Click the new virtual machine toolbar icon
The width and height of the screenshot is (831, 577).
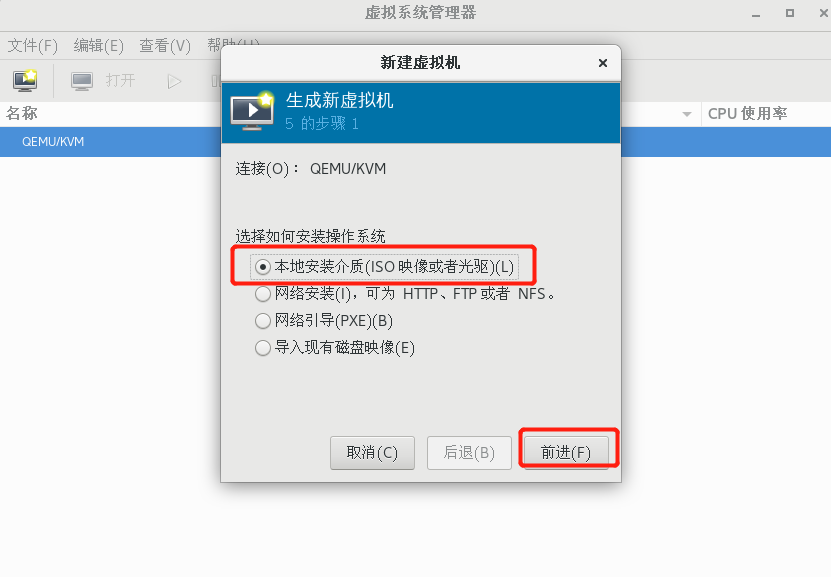[25, 81]
